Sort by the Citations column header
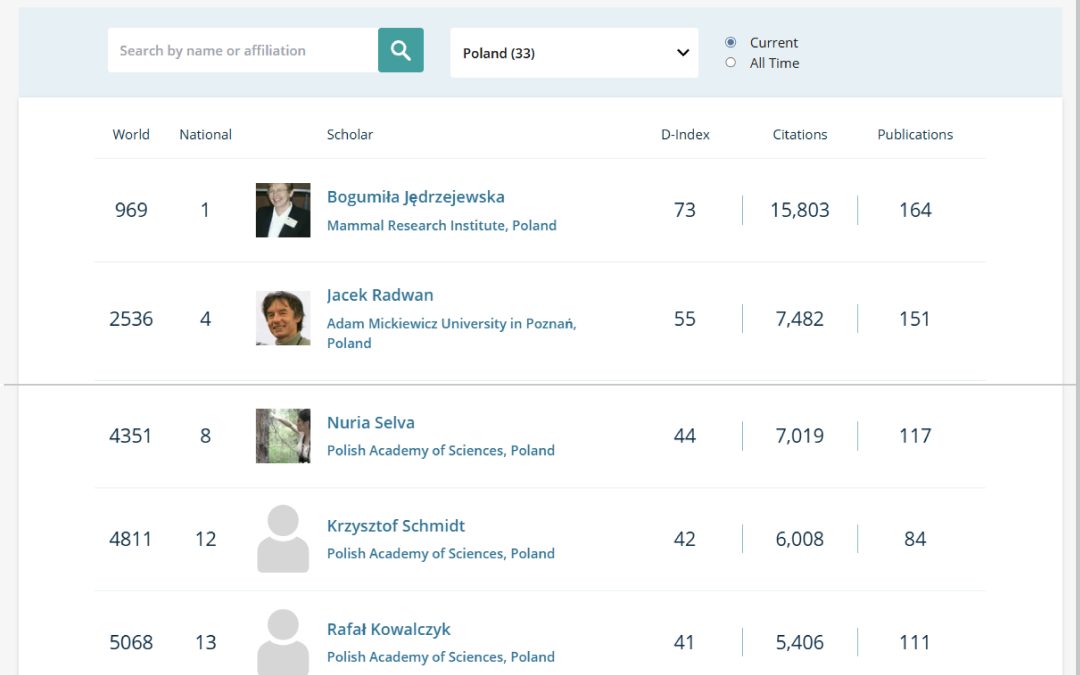Screen dimensions: 1080x675 click(800, 134)
